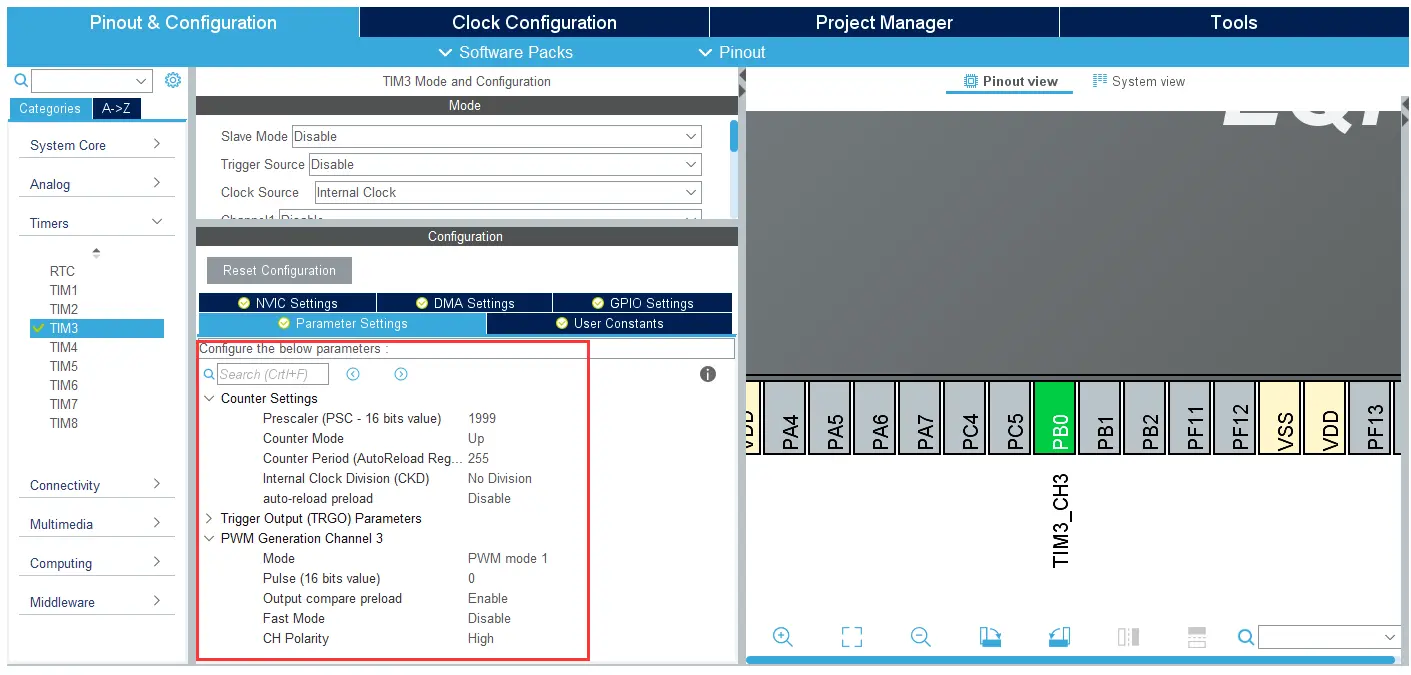Rotate the chip view clockwise
The image size is (1411, 675).
tap(990, 637)
